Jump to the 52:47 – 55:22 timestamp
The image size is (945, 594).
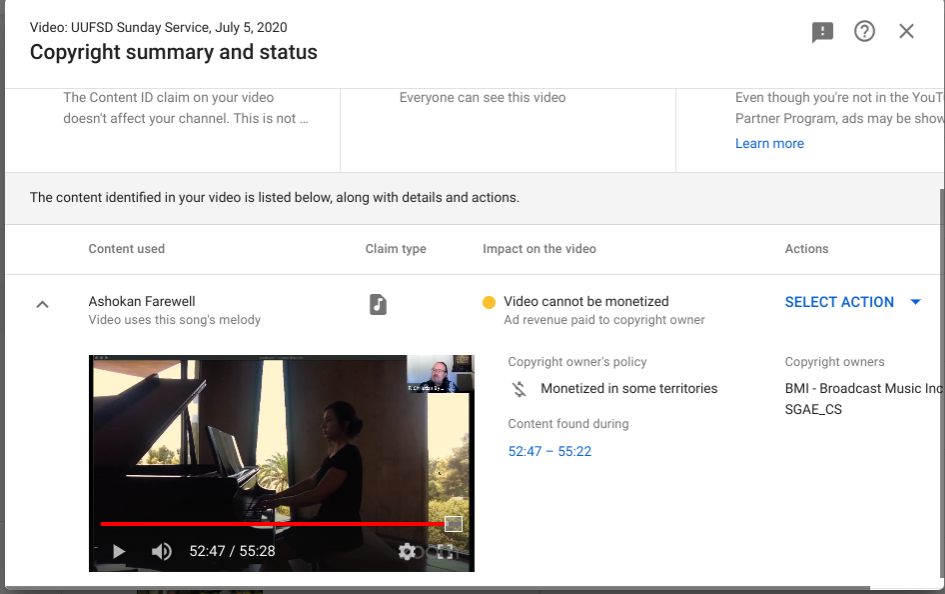550,451
